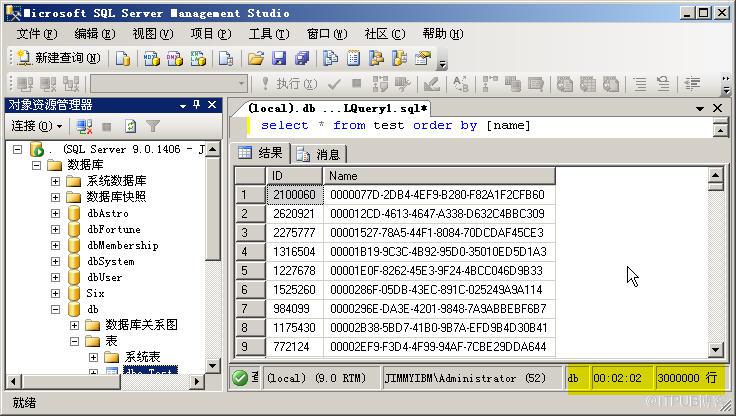The width and height of the screenshot is (736, 416).
Task: Open the Connect (连接) dropdown
Action: (x=36, y=126)
